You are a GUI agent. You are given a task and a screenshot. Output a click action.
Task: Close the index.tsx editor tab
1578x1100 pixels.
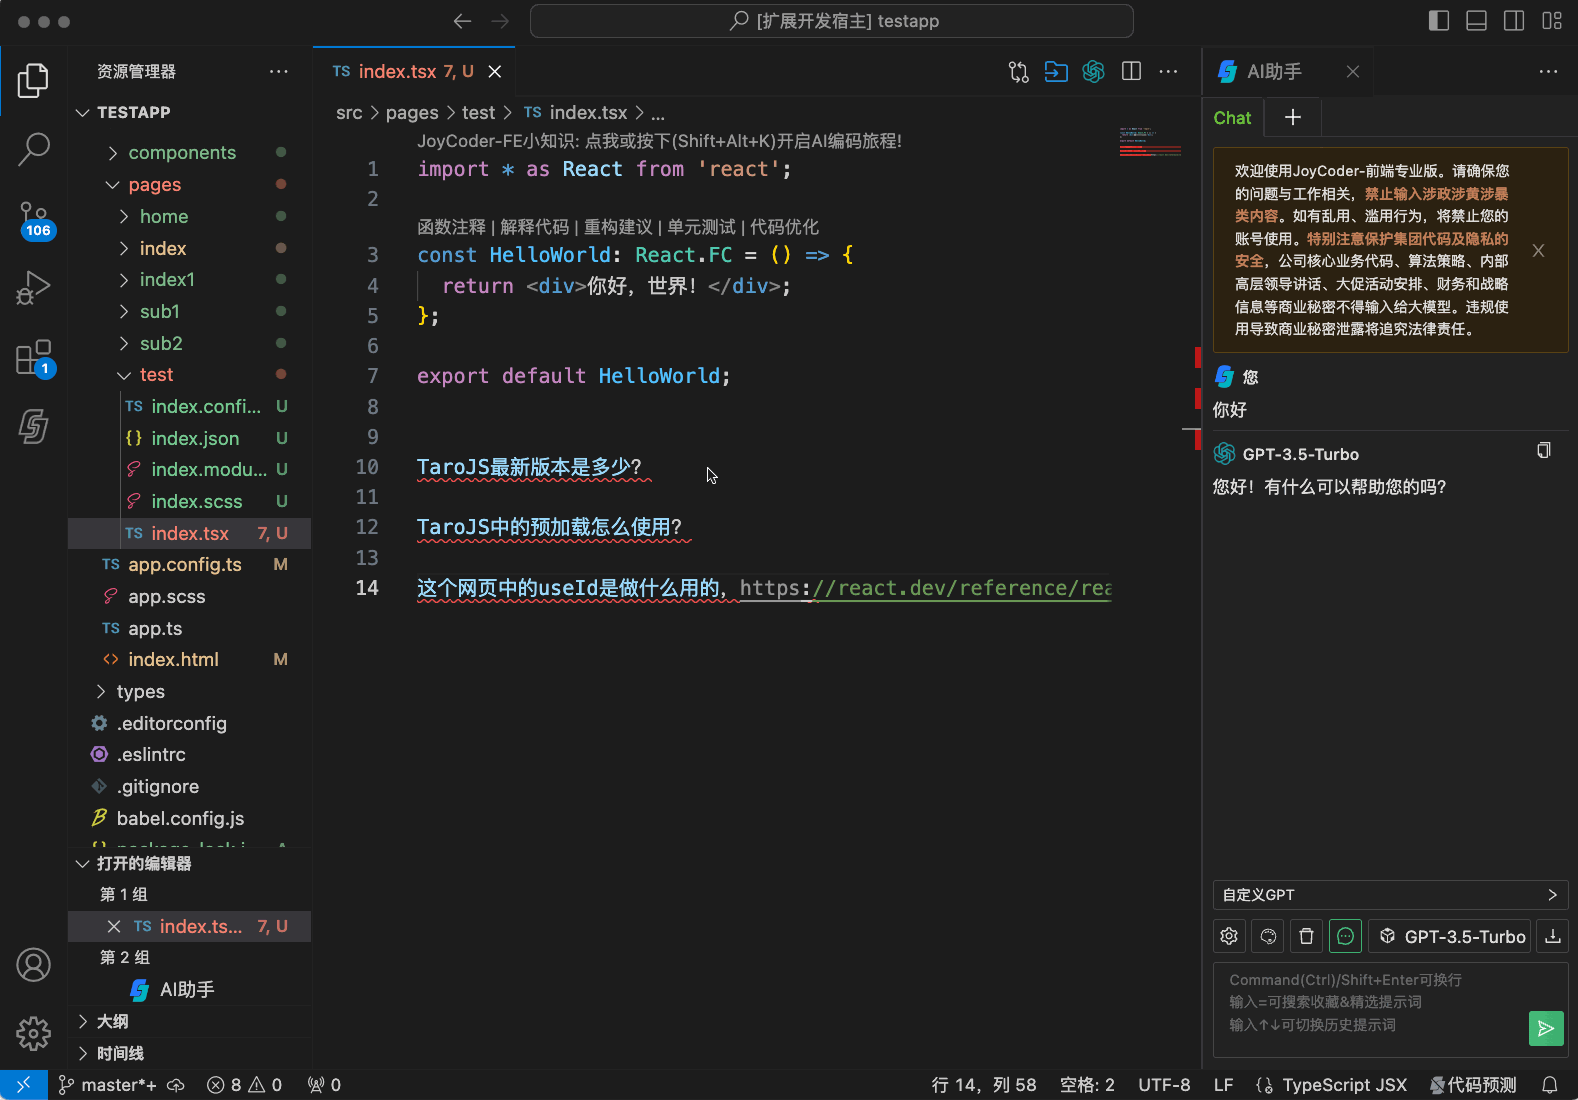coord(495,72)
